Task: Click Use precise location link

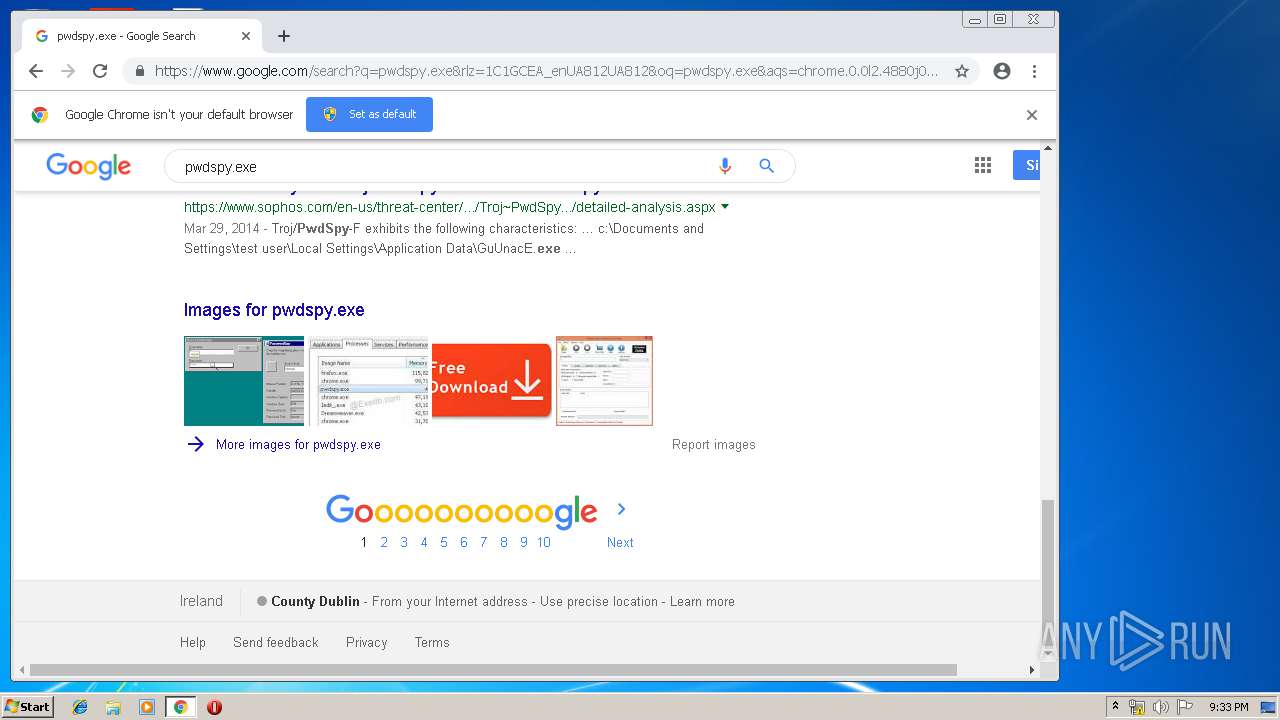Action: click(x=599, y=602)
